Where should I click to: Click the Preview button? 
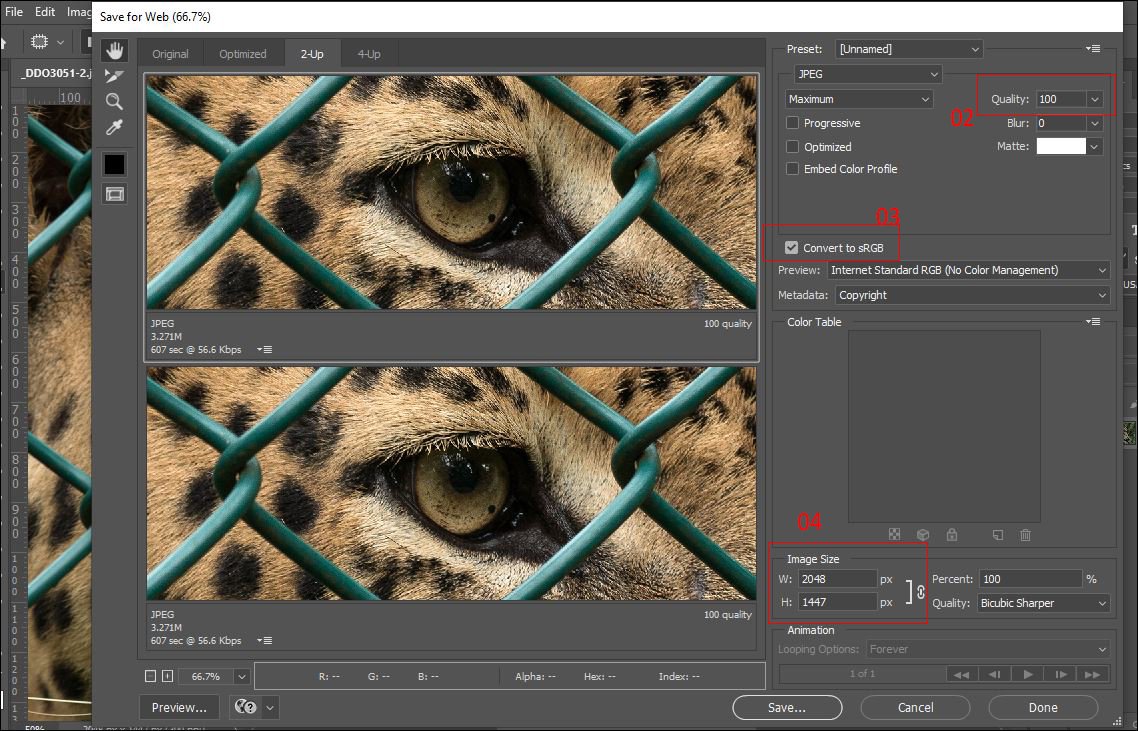click(x=178, y=707)
